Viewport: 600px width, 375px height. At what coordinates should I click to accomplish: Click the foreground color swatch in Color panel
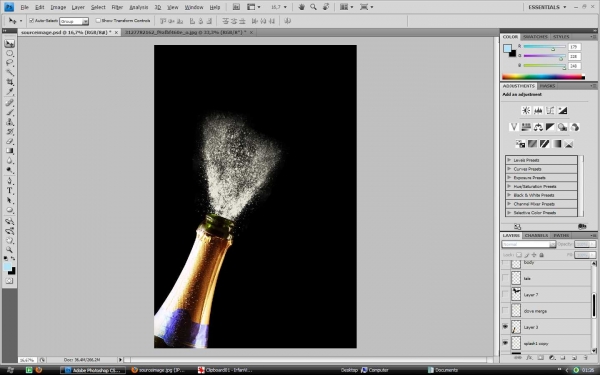pyautogui.click(x=507, y=49)
